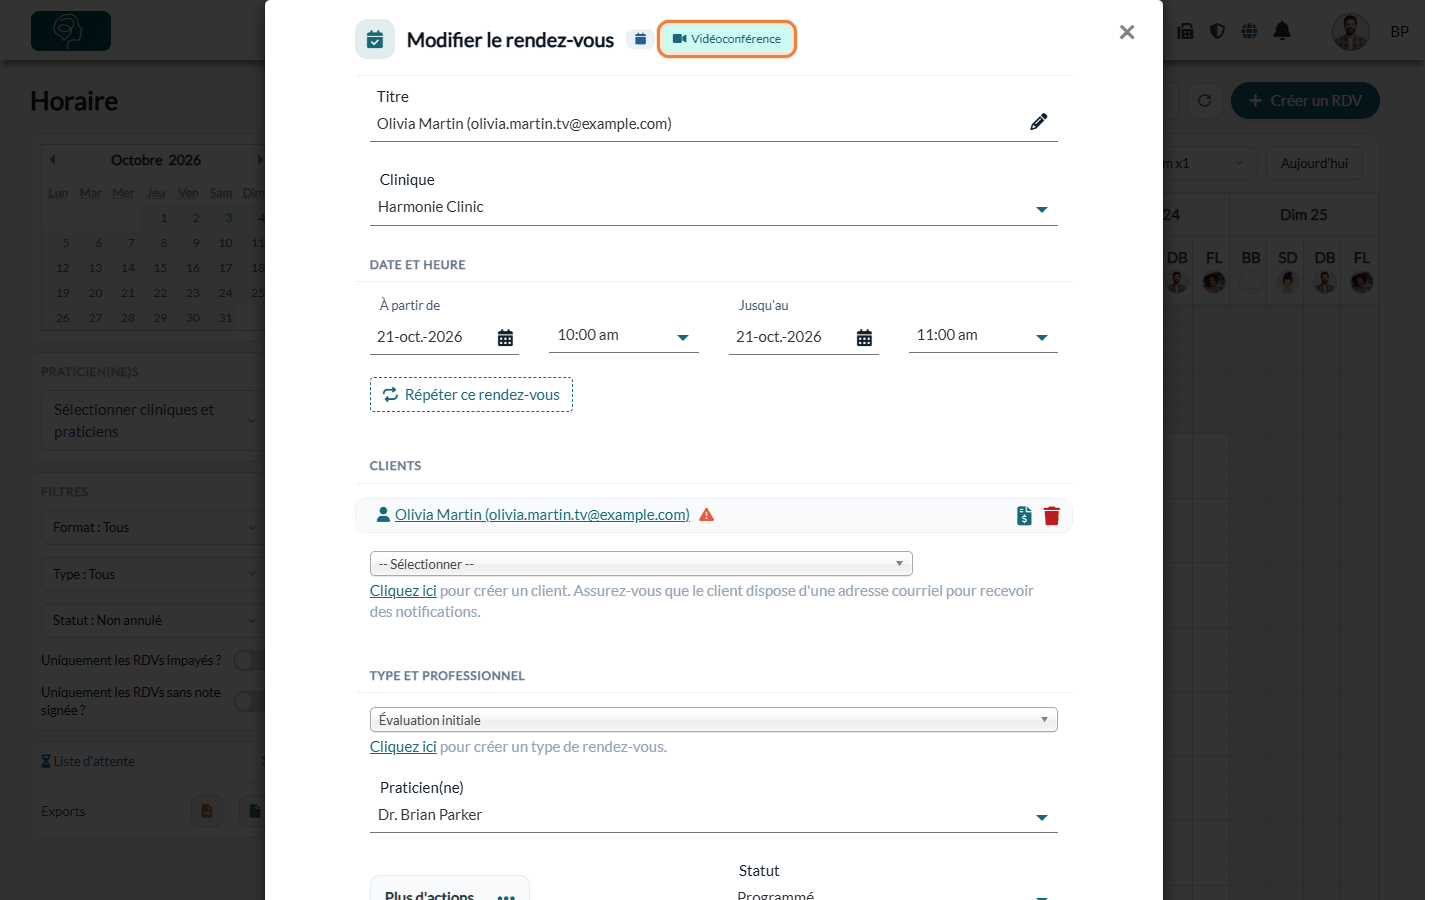Click the shield icon in header
The height and width of the screenshot is (900, 1440).
[x=1217, y=31]
